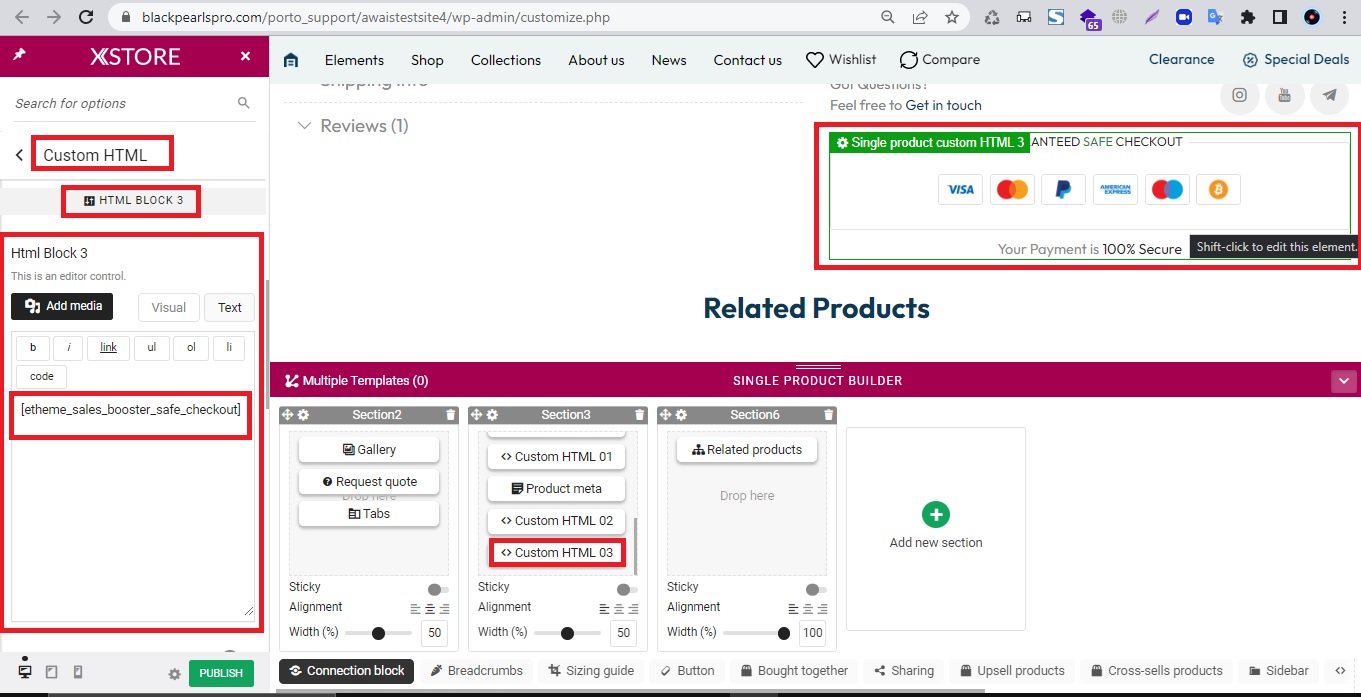Switch to tablet preview mode

[52, 672]
